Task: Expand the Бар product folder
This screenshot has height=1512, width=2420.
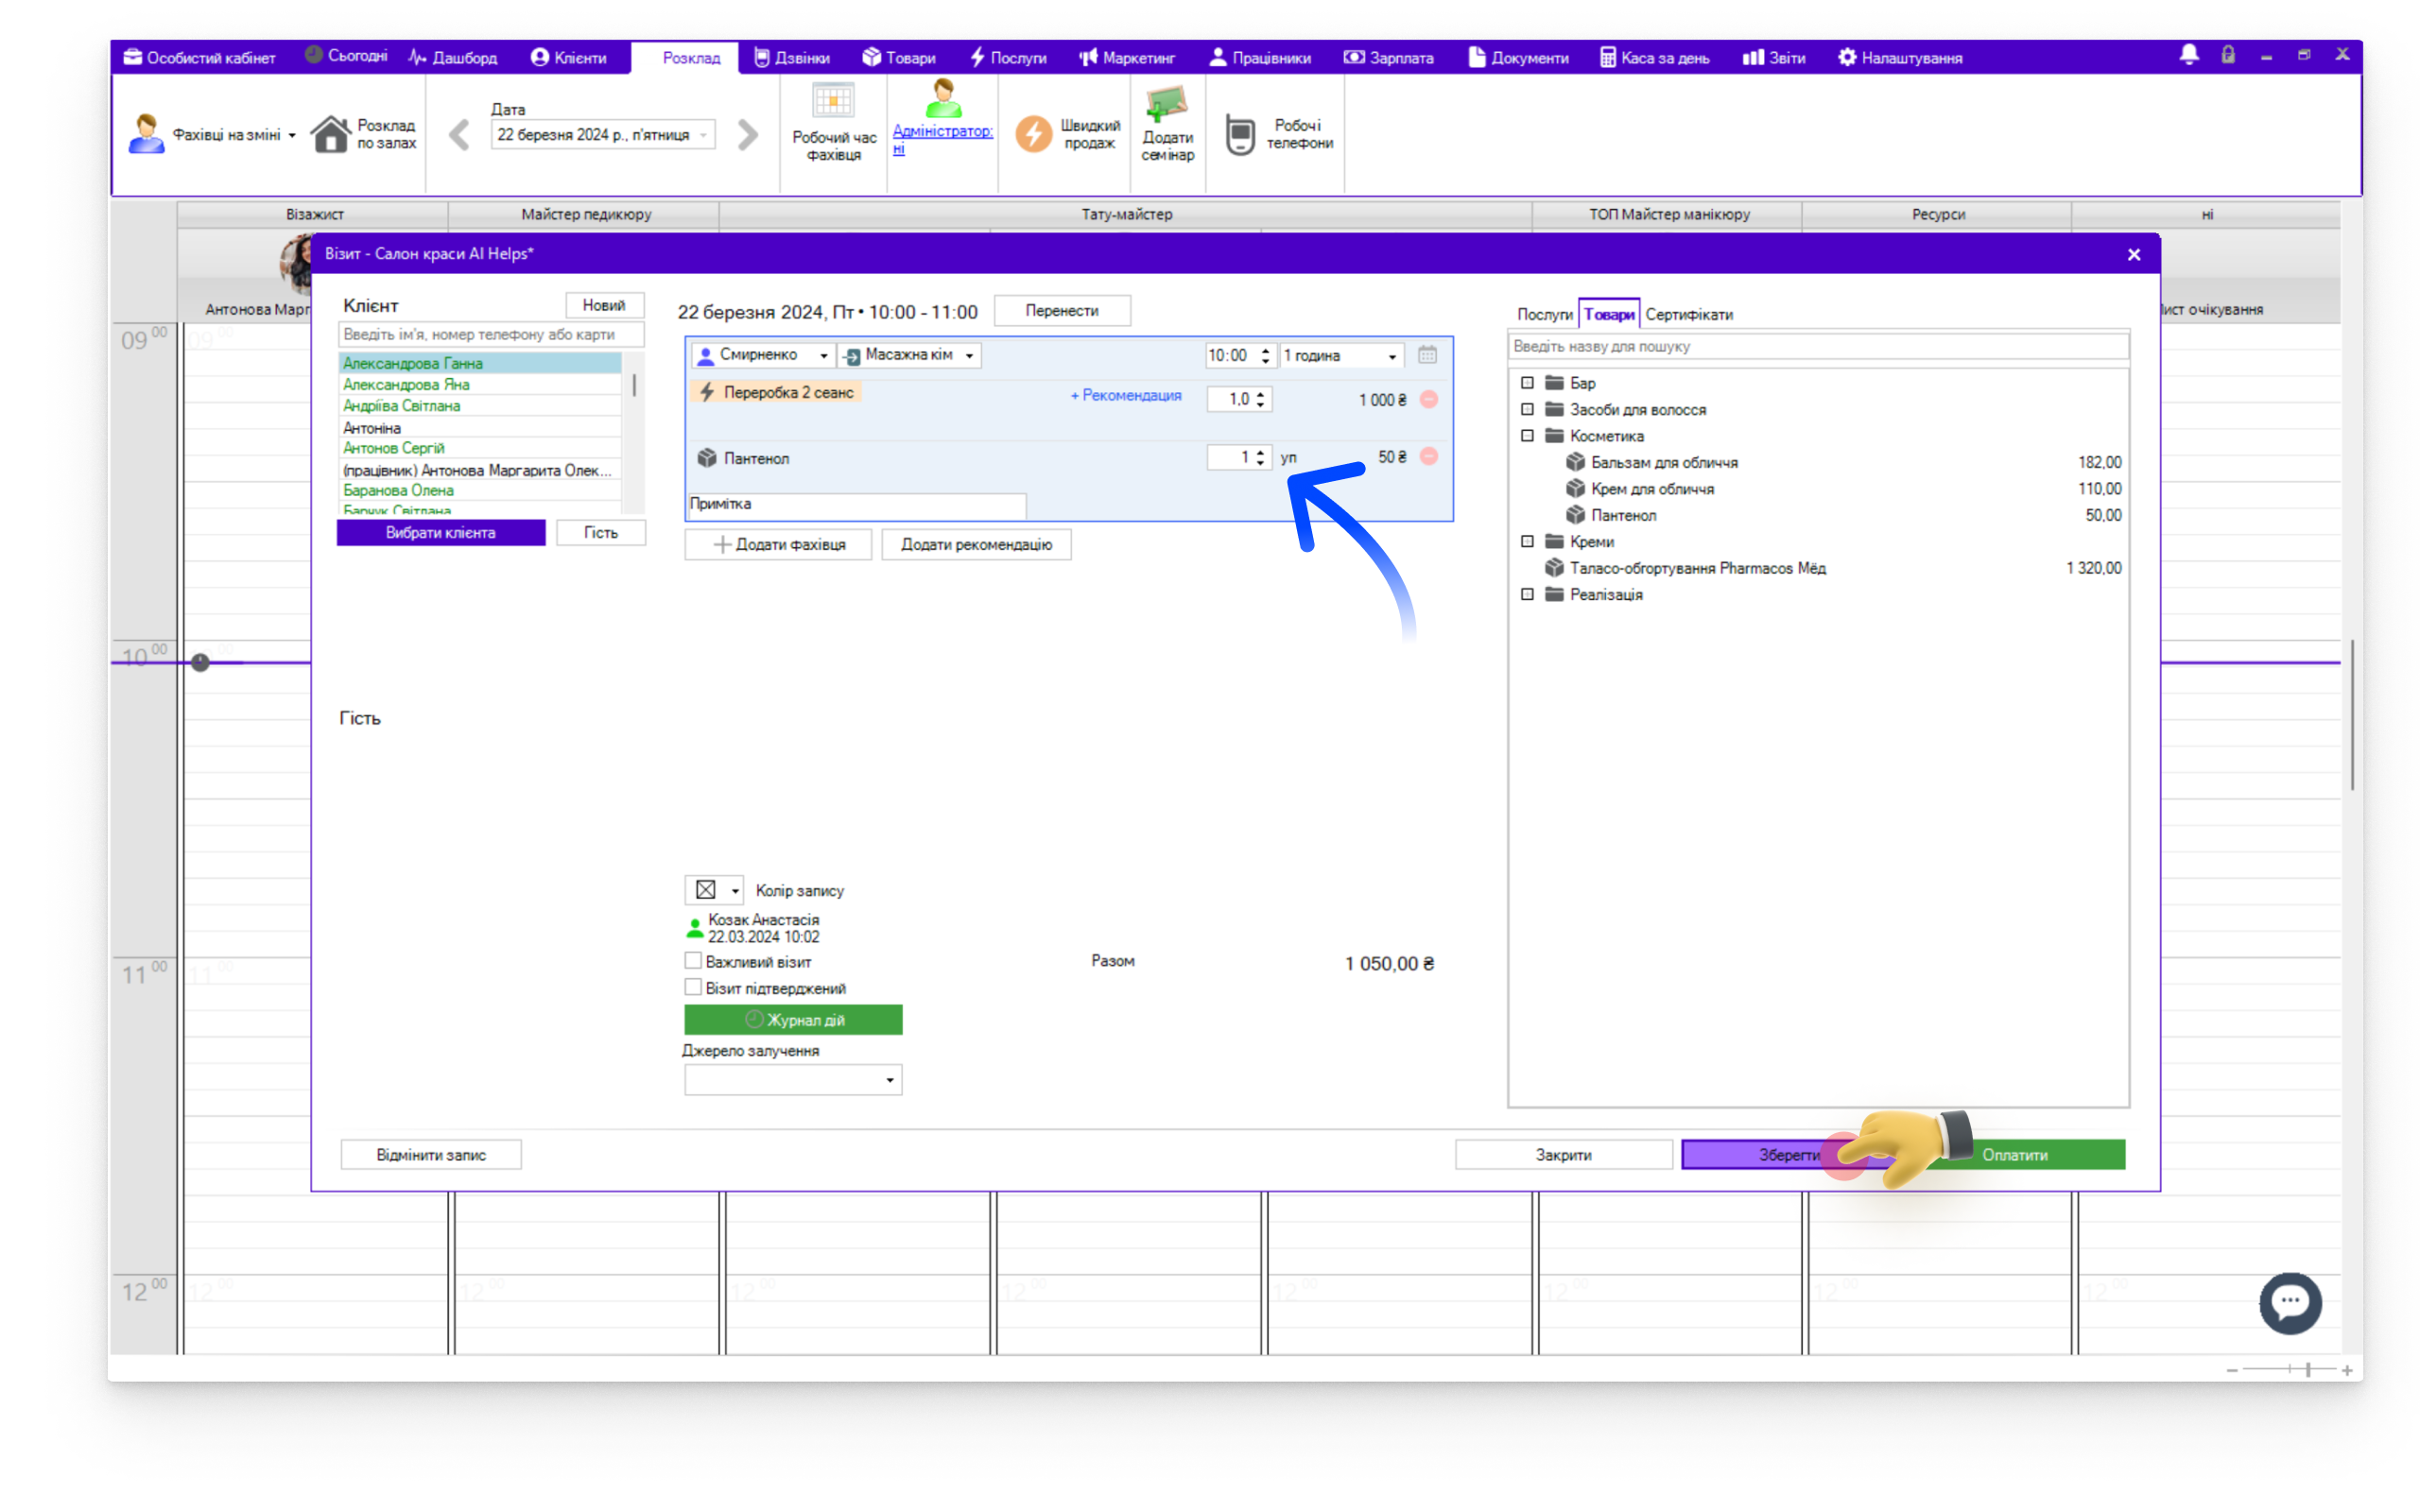Action: 1527,383
